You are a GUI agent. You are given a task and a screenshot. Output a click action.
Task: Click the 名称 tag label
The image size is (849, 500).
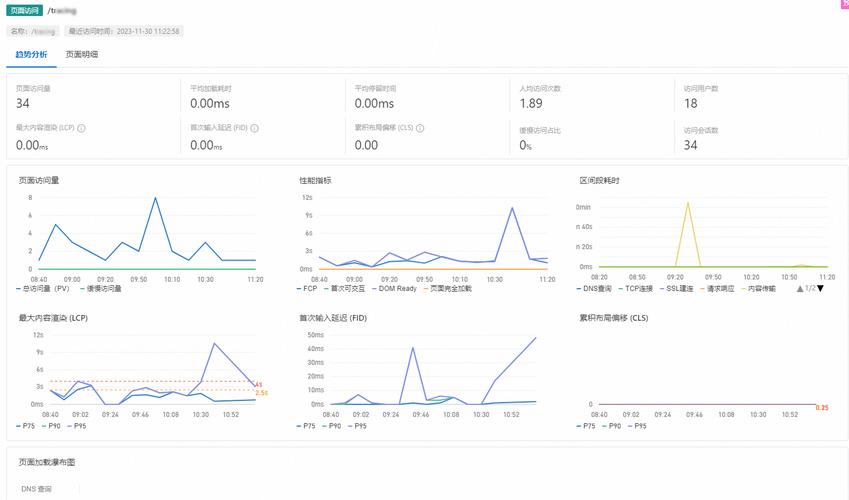tap(33, 31)
